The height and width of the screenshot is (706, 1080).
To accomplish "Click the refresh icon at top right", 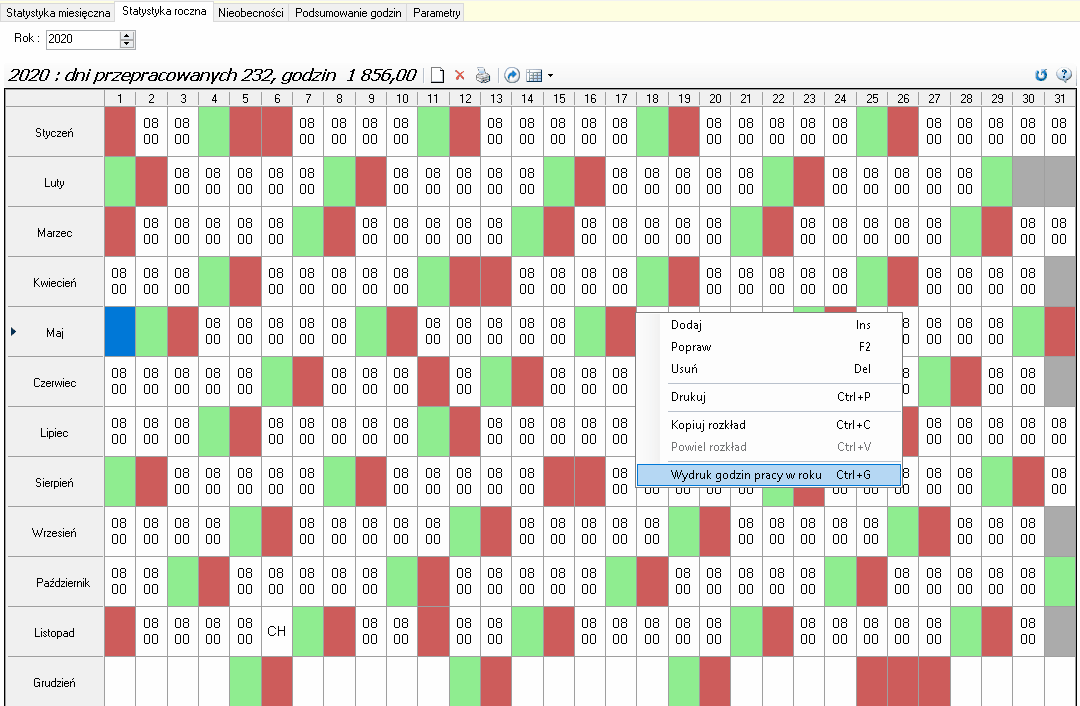I will click(x=1041, y=75).
